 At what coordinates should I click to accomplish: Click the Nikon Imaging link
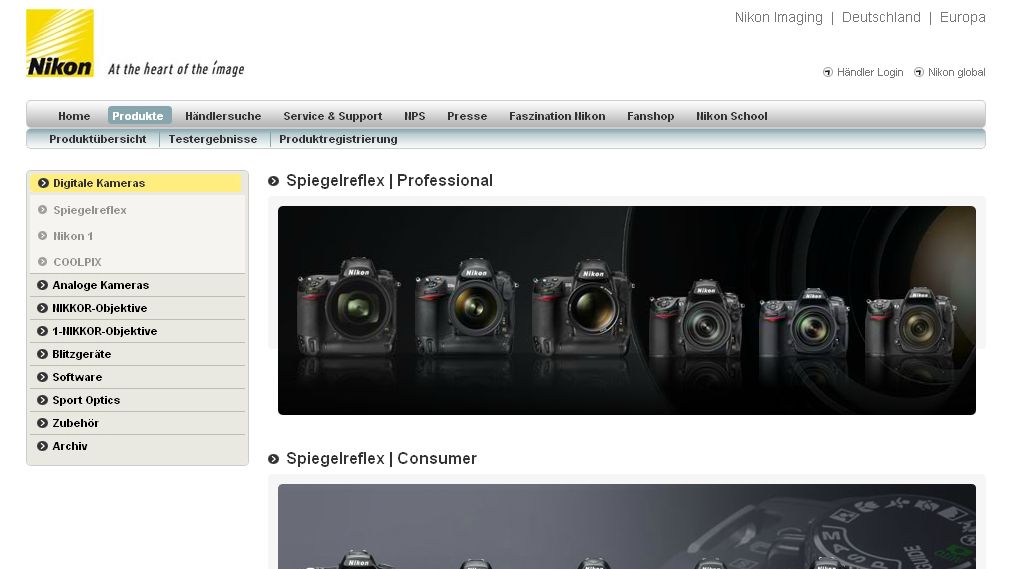[779, 17]
